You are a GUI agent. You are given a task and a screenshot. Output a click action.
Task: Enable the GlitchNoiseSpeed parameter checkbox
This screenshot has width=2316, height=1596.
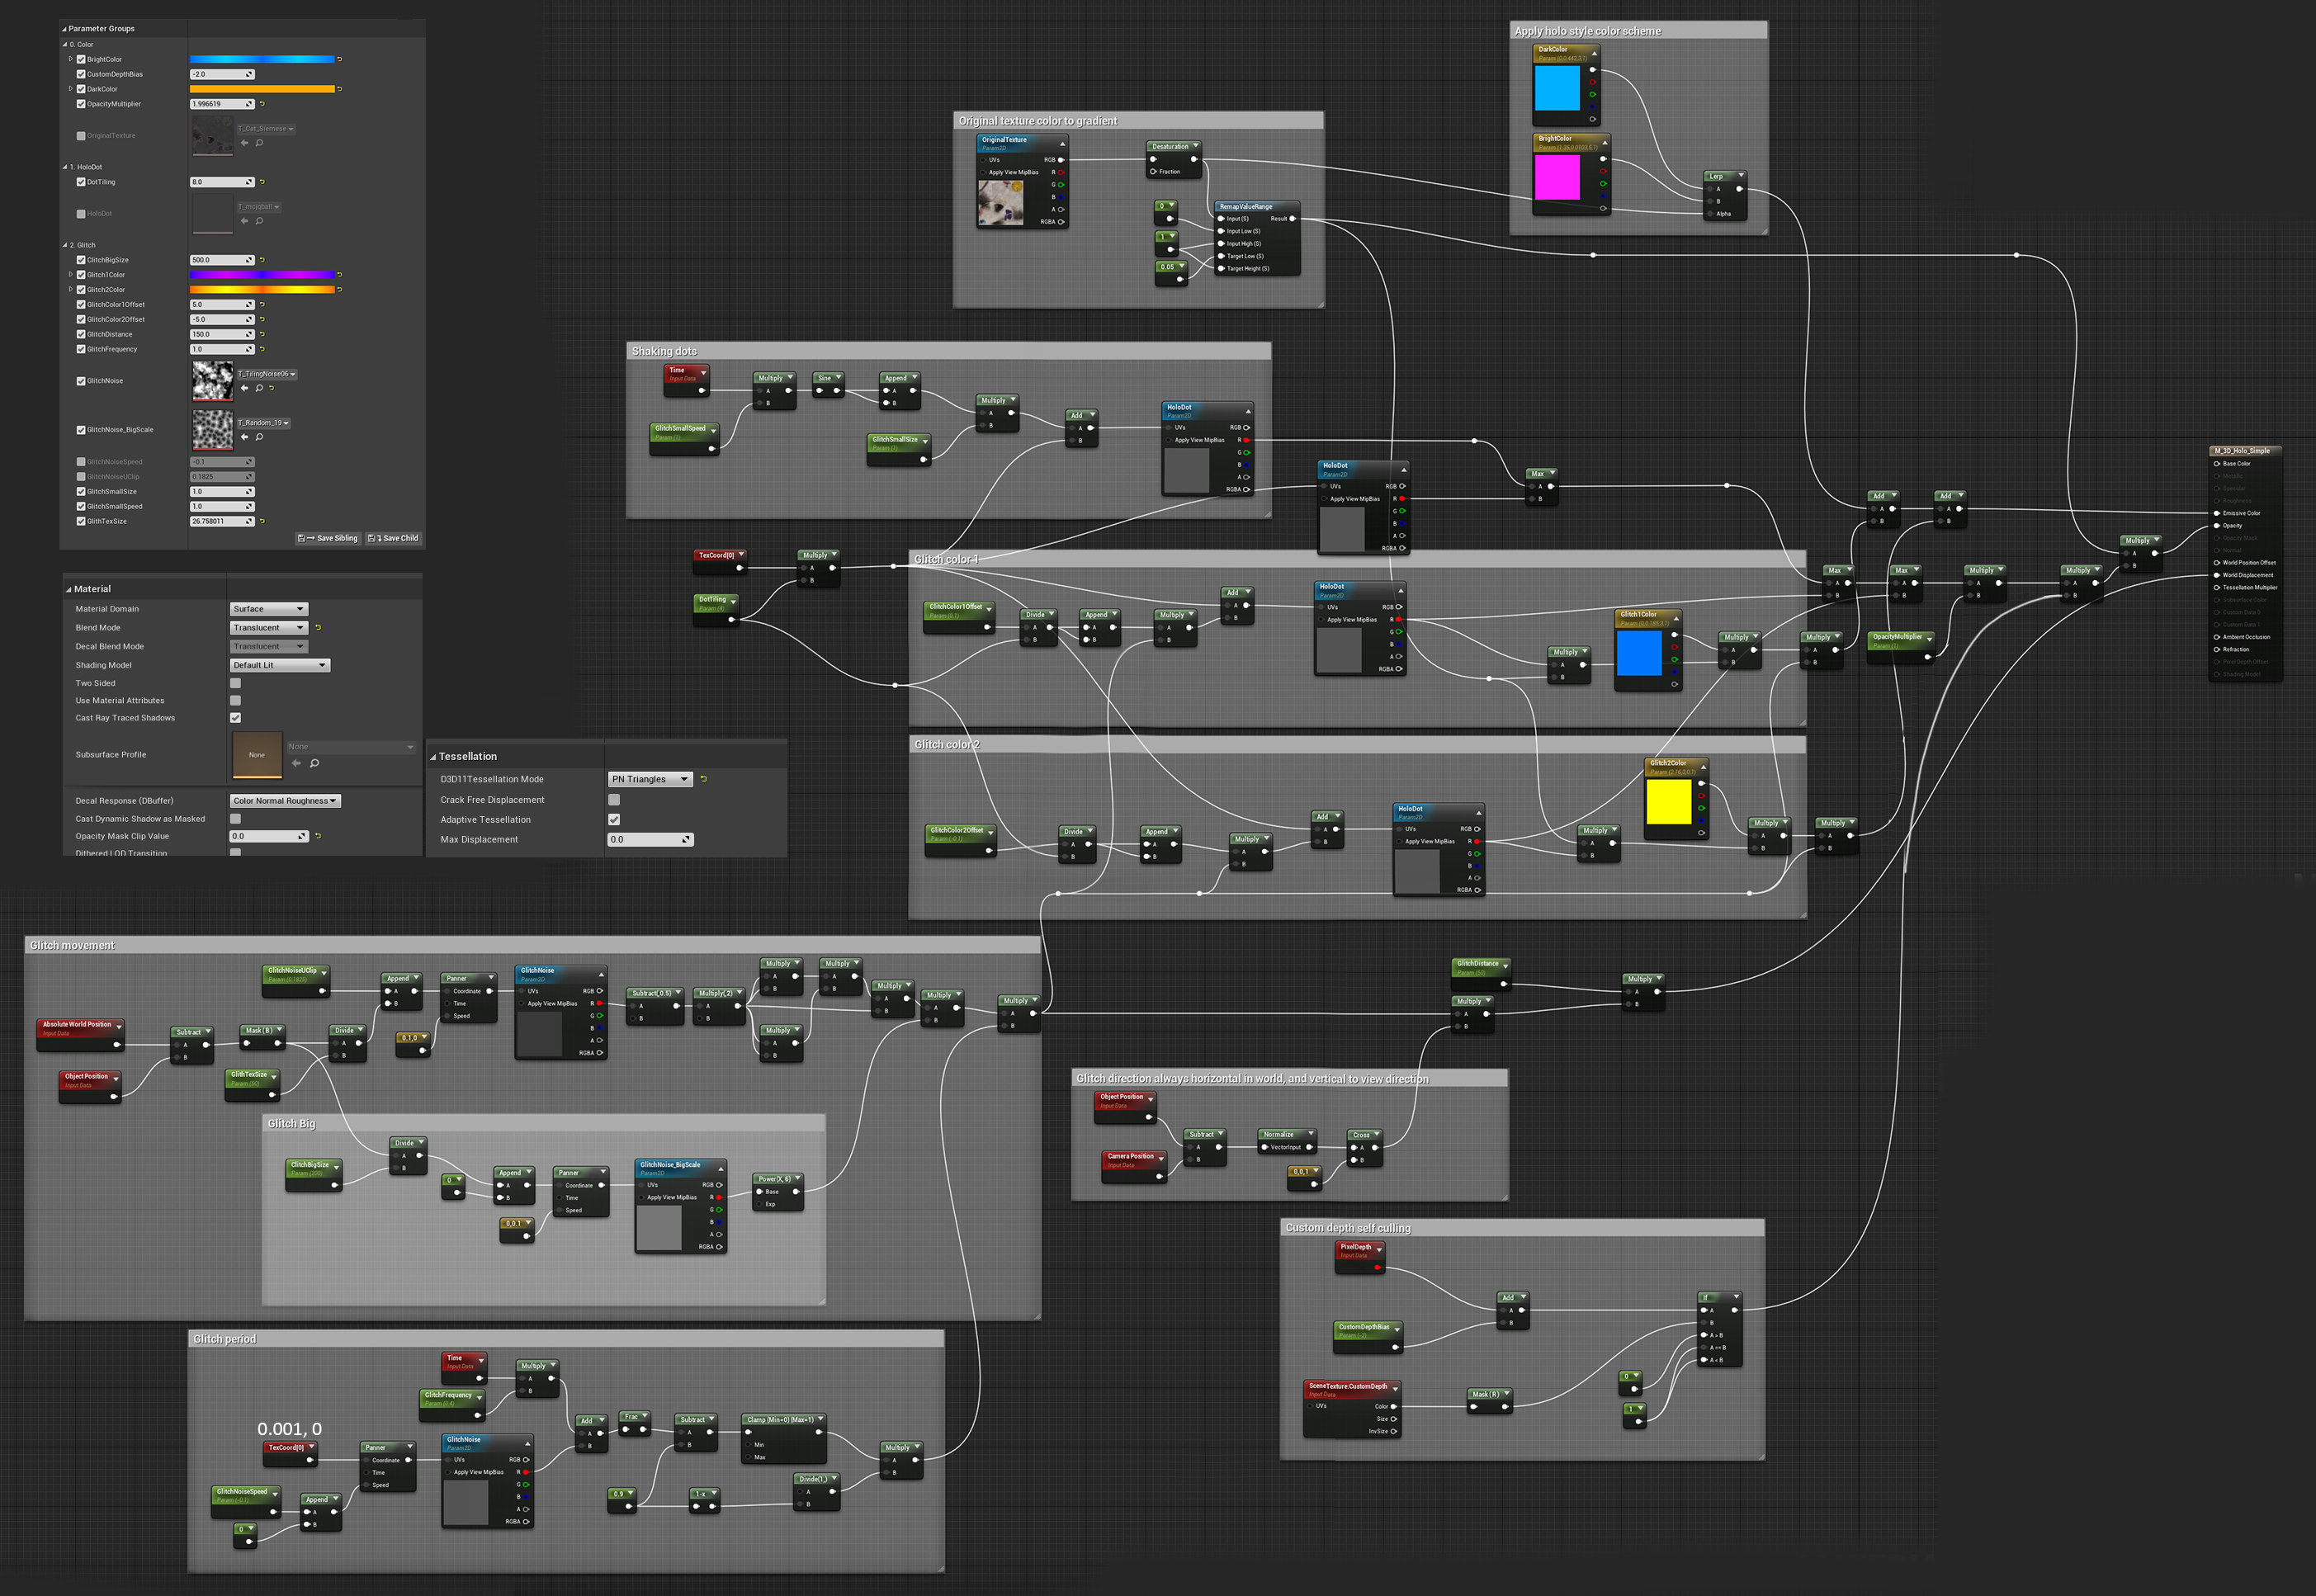tap(81, 462)
